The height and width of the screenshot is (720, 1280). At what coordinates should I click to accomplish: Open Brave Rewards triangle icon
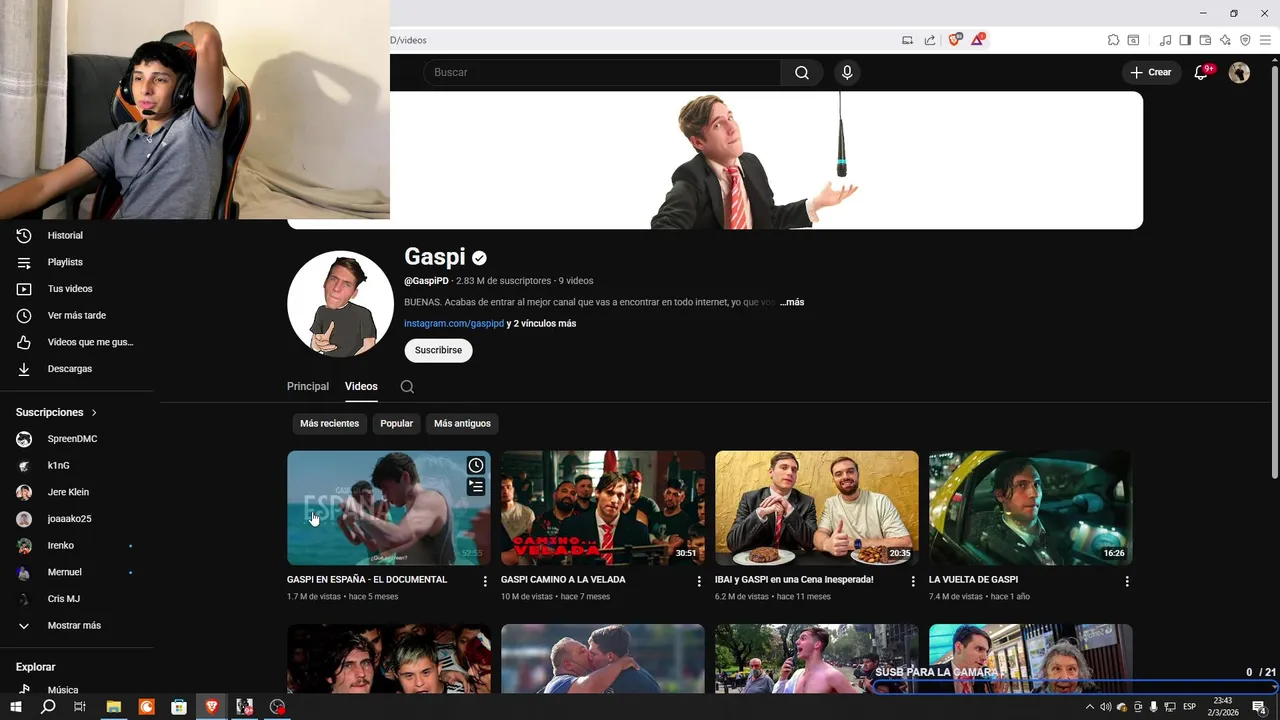coord(977,40)
